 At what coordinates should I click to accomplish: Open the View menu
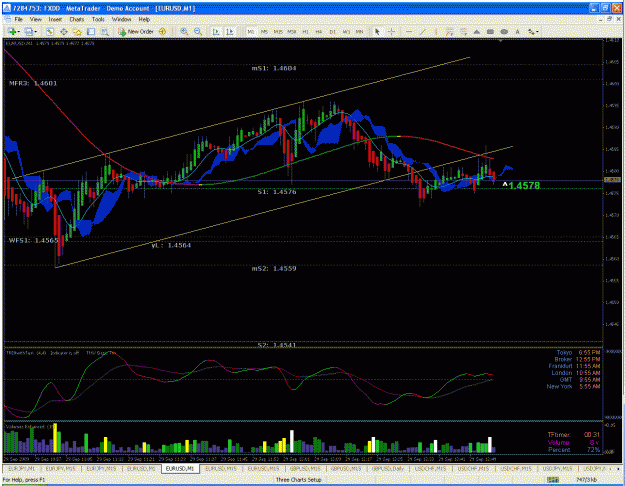[35, 19]
